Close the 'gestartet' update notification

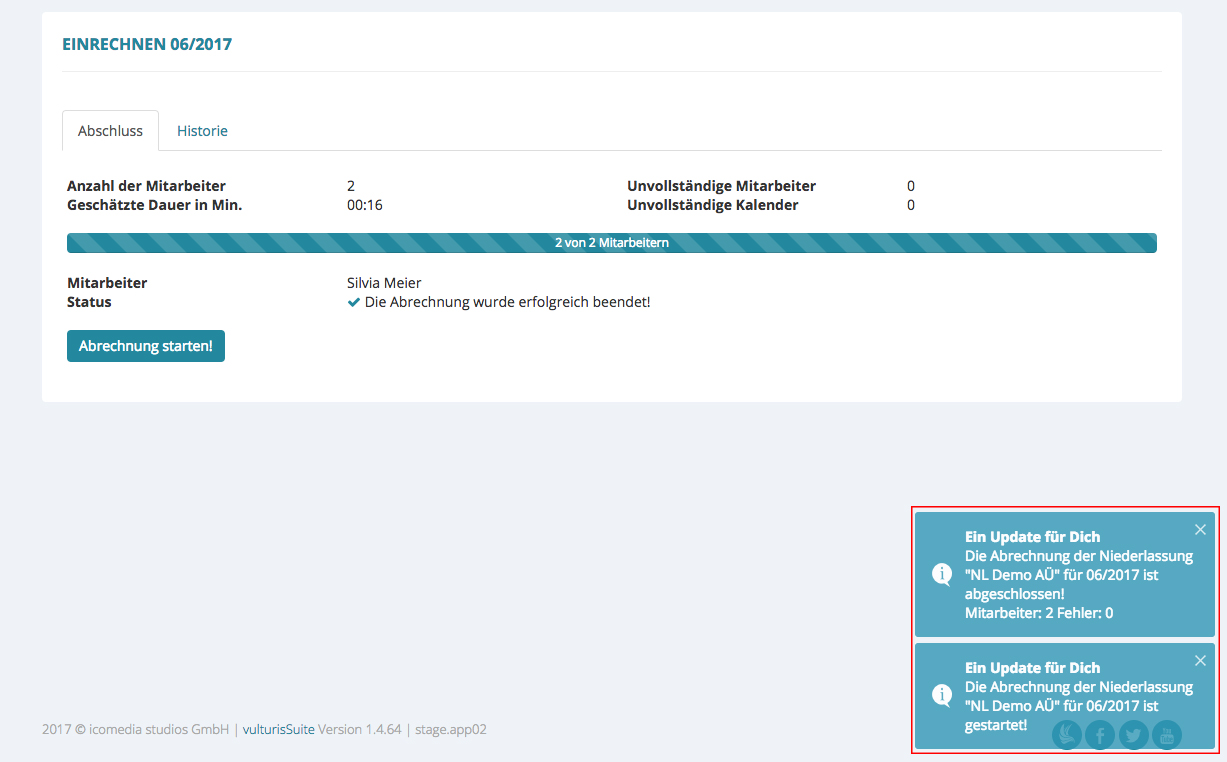(x=1200, y=661)
